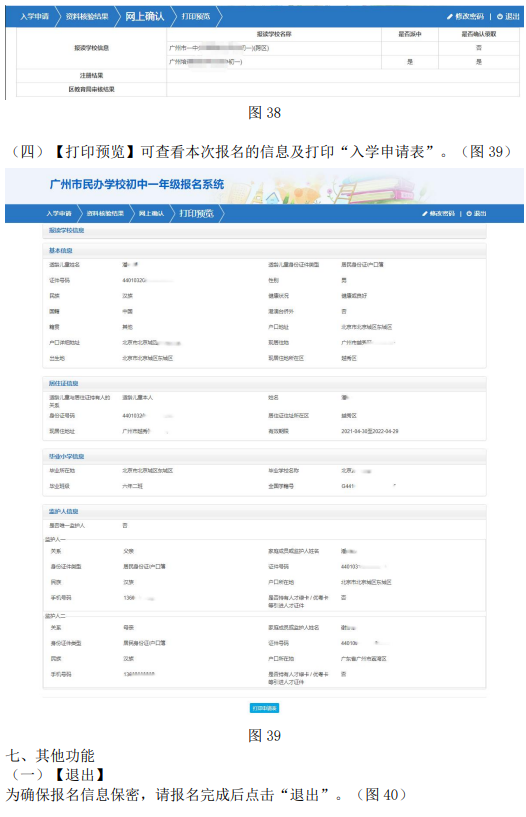Click 监护人一 subsection label
Image resolution: width=526 pixels, height=817 pixels.
[x=55, y=540]
